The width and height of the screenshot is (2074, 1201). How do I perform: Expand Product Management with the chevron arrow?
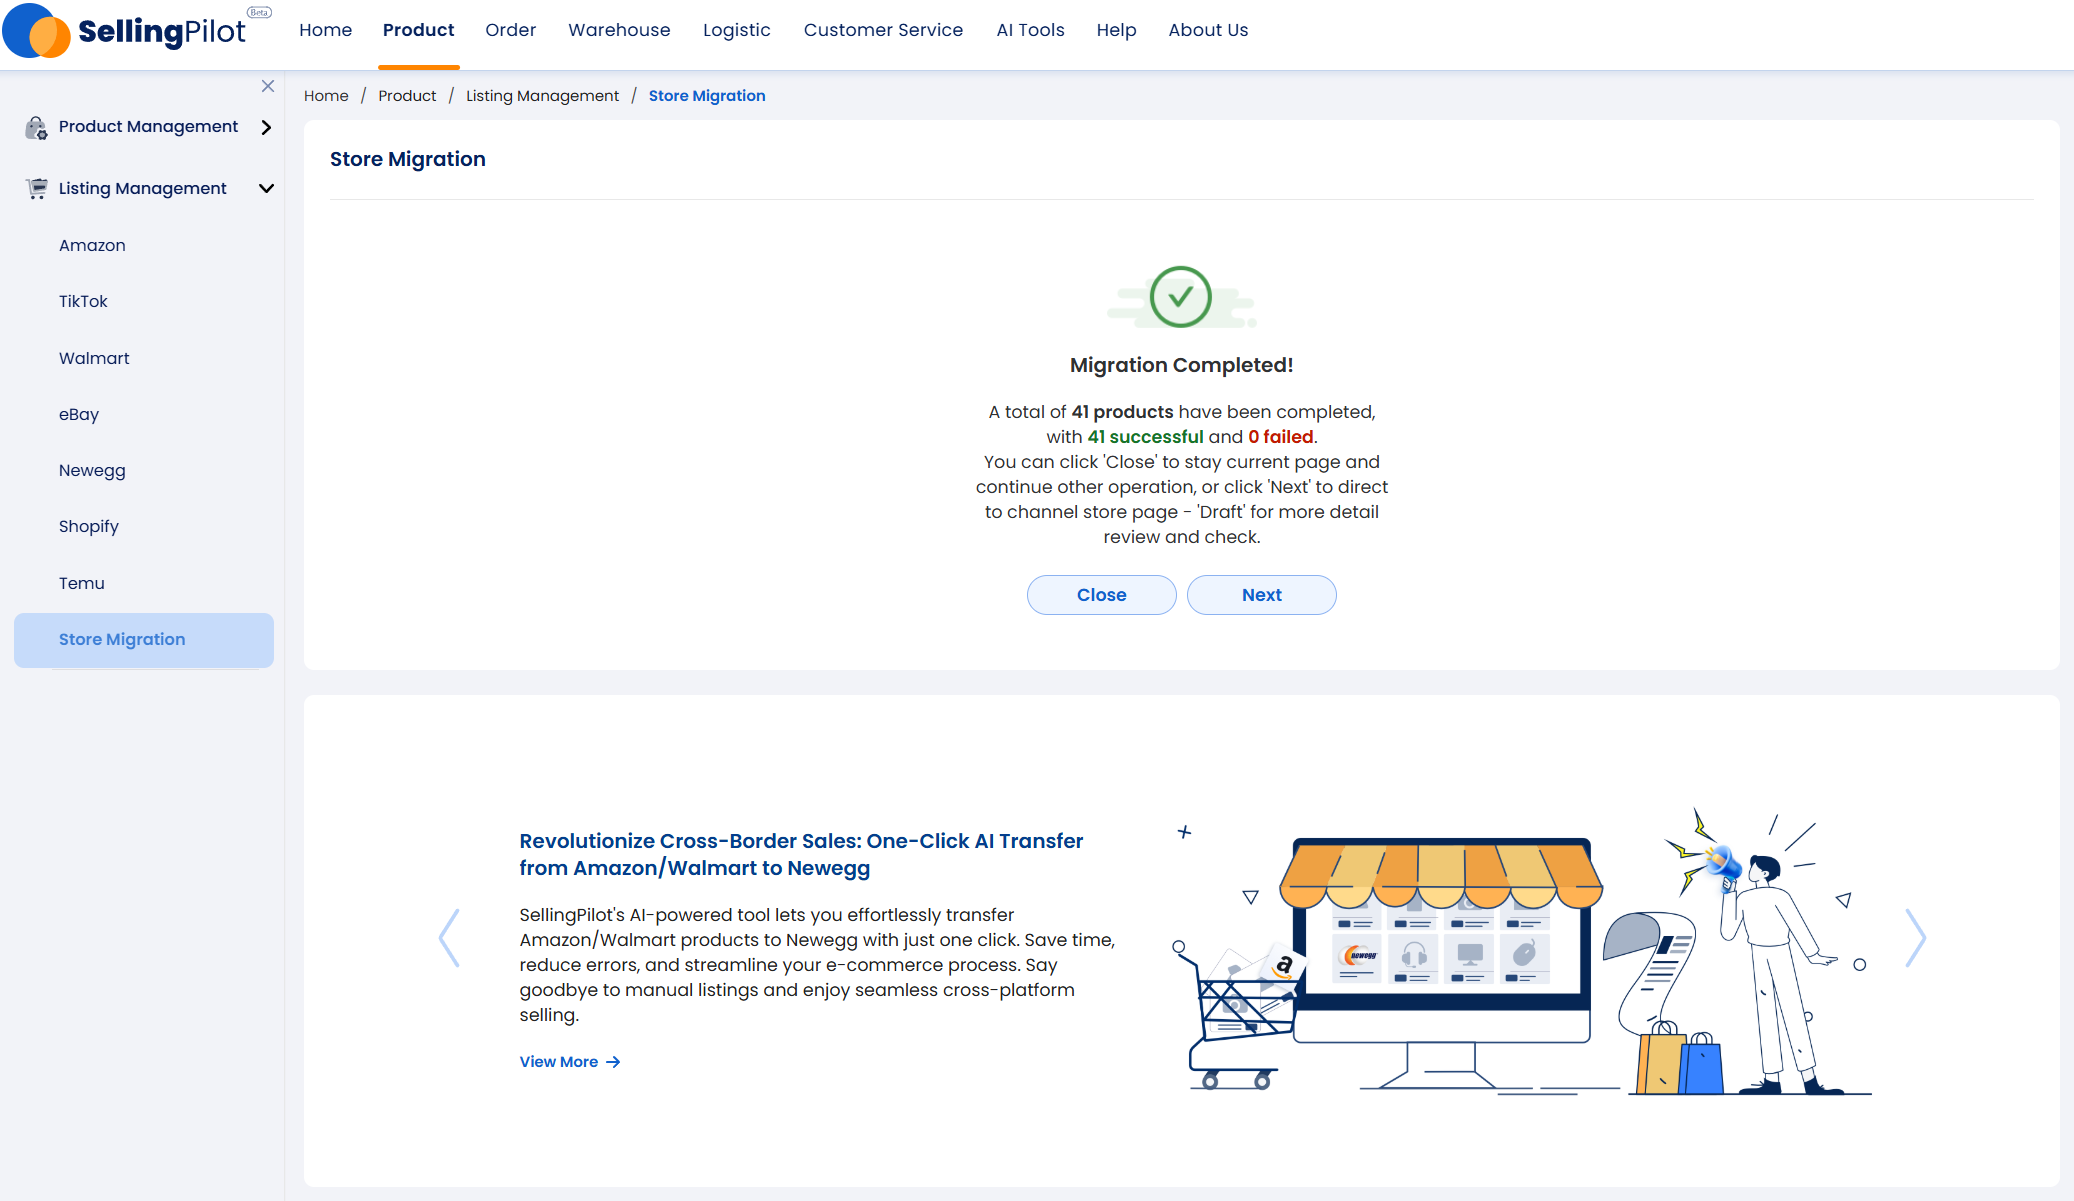click(x=266, y=127)
